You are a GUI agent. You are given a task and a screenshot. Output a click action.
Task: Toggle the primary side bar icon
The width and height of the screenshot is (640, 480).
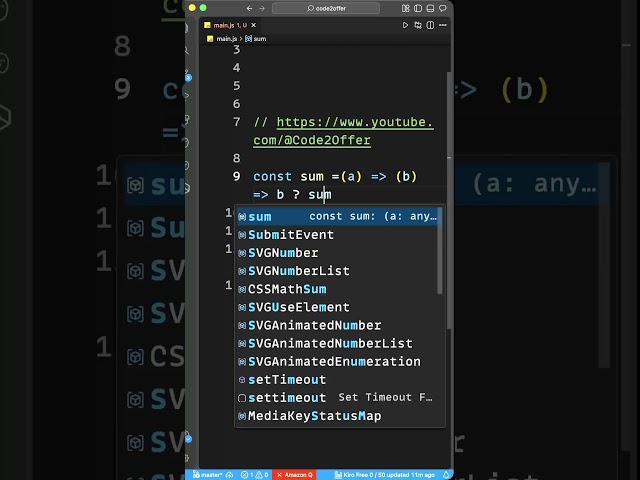[418, 8]
